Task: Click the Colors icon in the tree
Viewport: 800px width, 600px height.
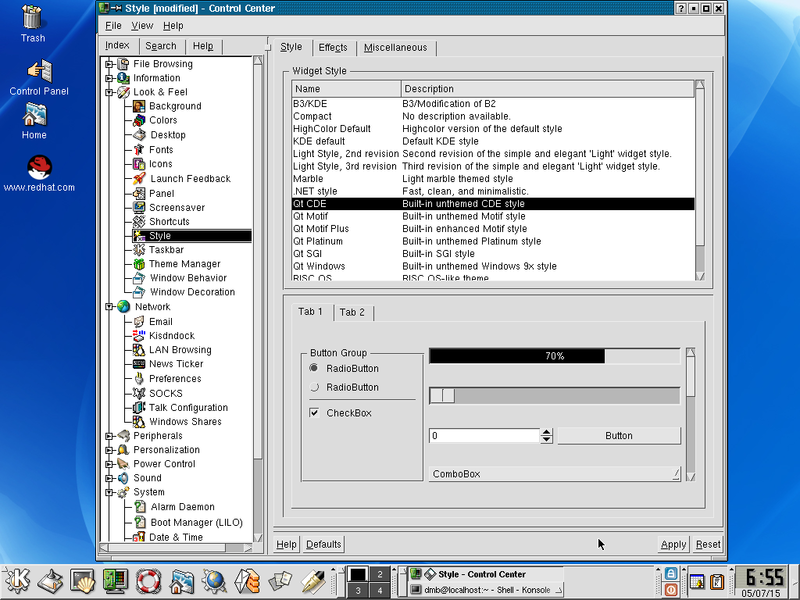Action: (x=139, y=120)
